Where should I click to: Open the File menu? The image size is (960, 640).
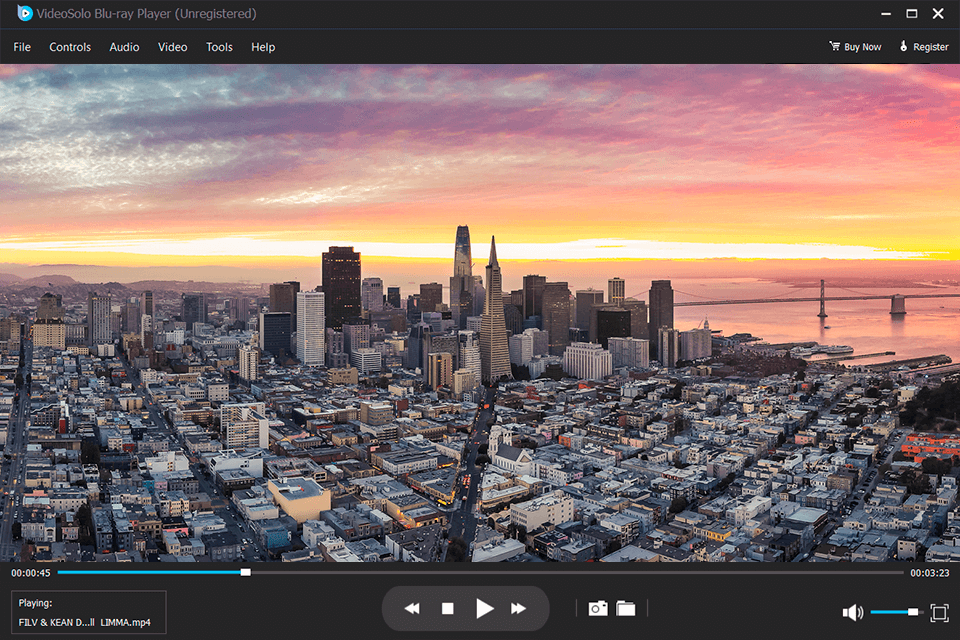click(x=21, y=46)
